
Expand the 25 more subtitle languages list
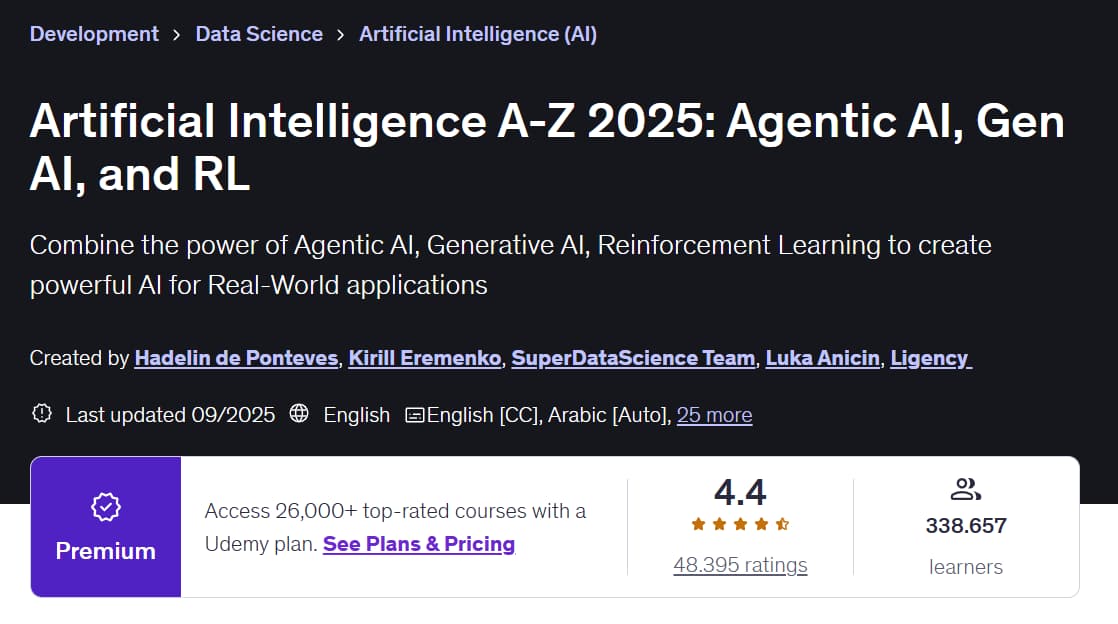coord(714,415)
